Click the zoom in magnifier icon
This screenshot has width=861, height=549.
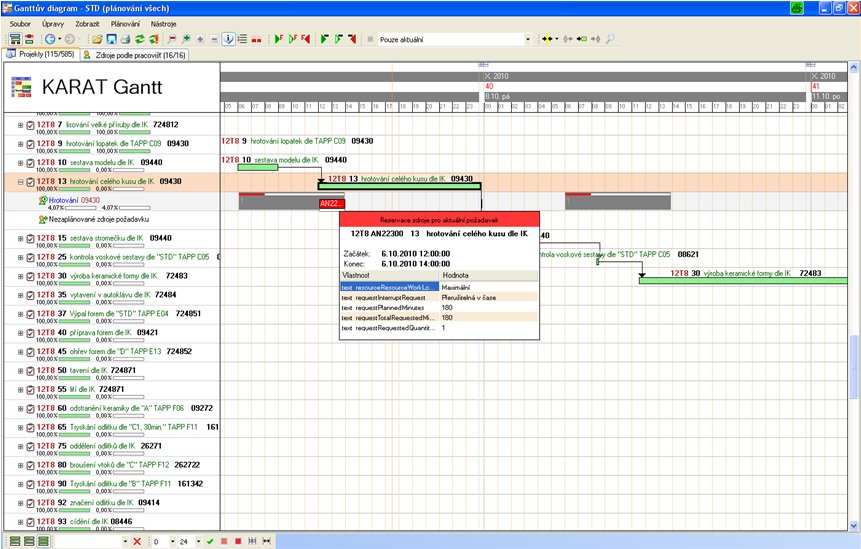[186, 39]
